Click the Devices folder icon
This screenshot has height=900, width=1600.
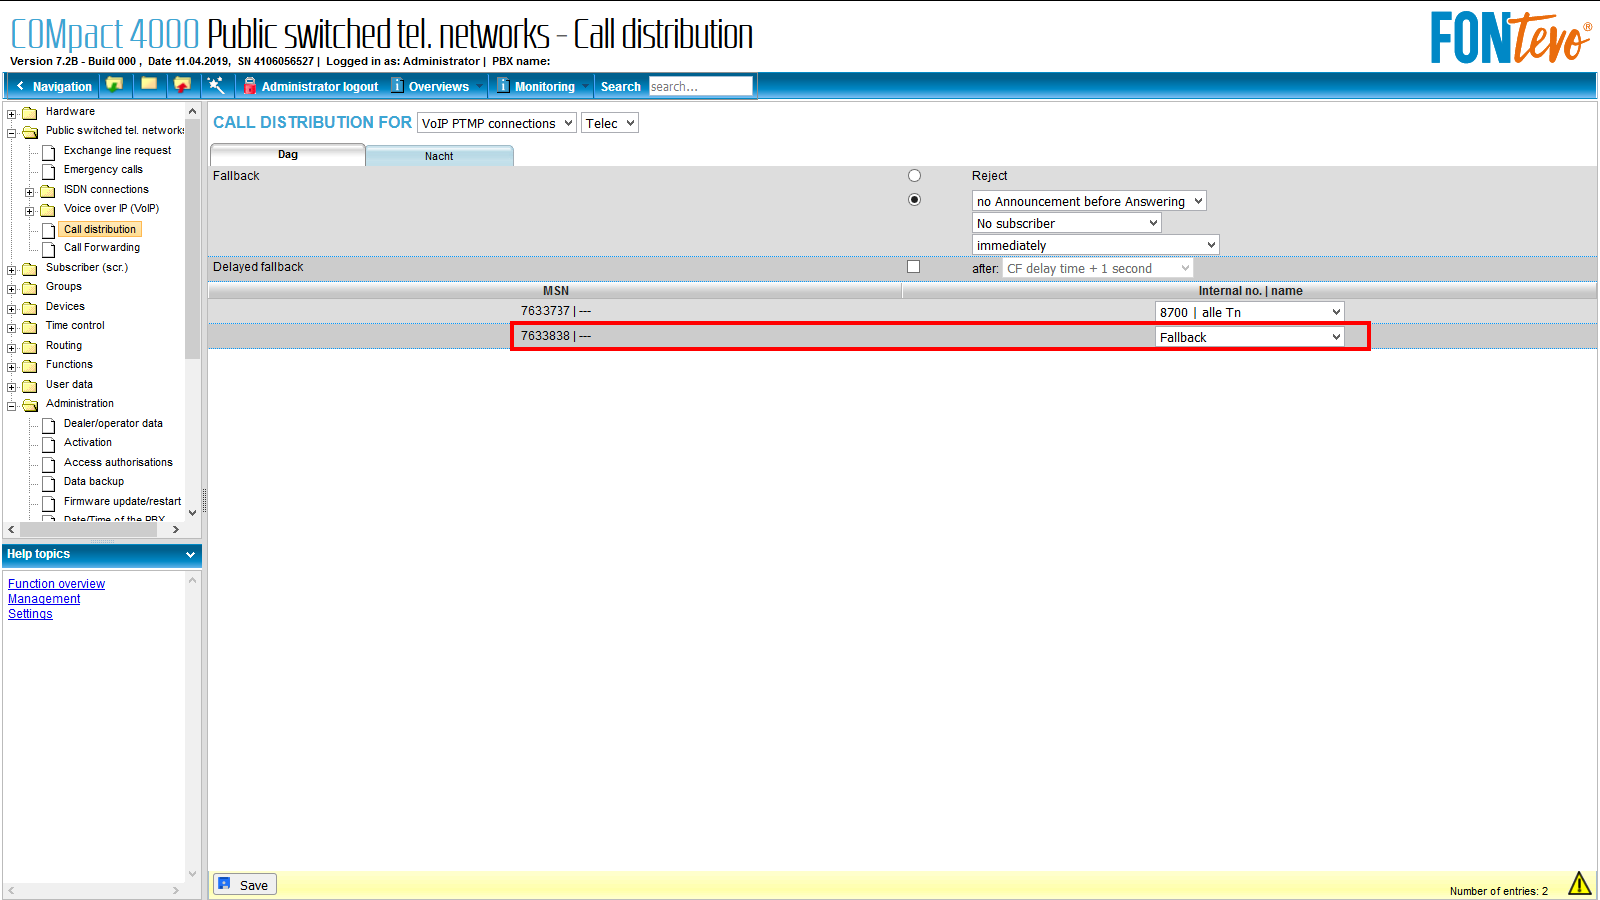tap(30, 308)
